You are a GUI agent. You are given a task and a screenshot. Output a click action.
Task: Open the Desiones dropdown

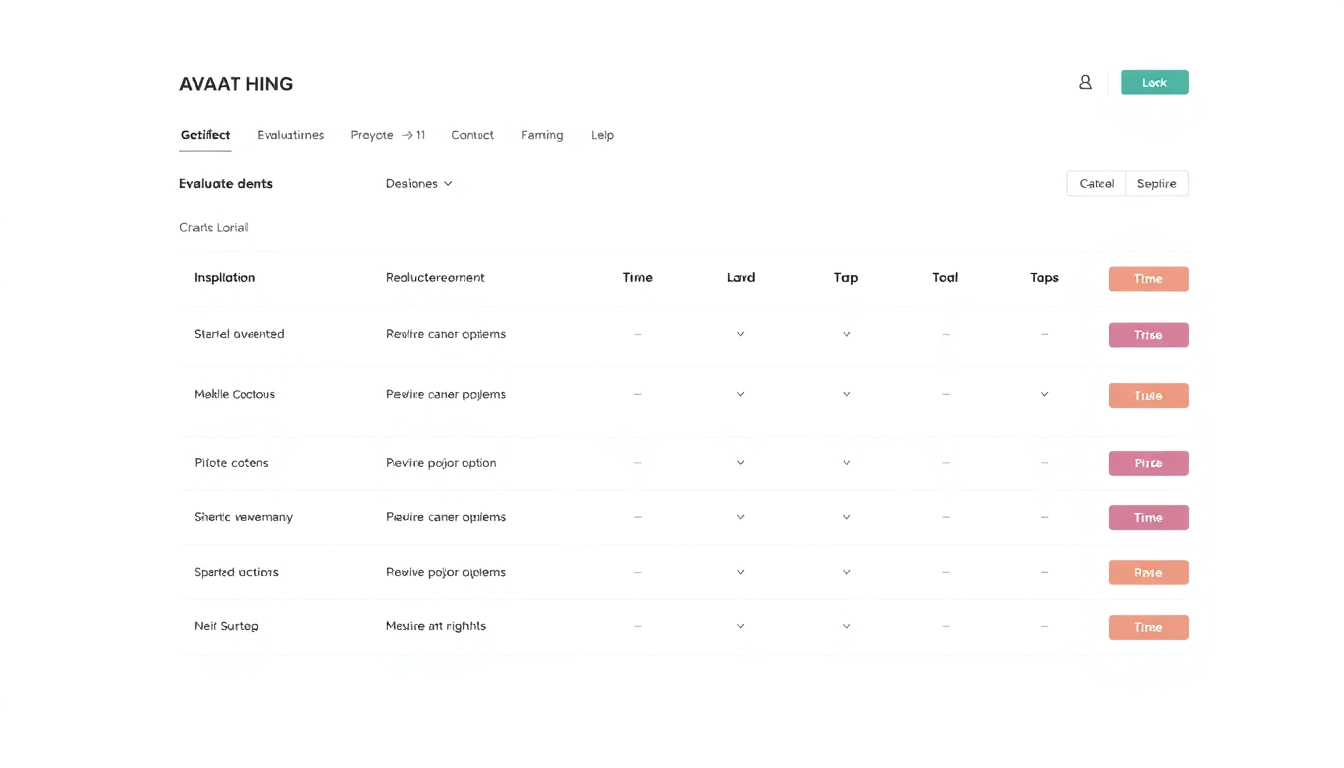click(417, 183)
